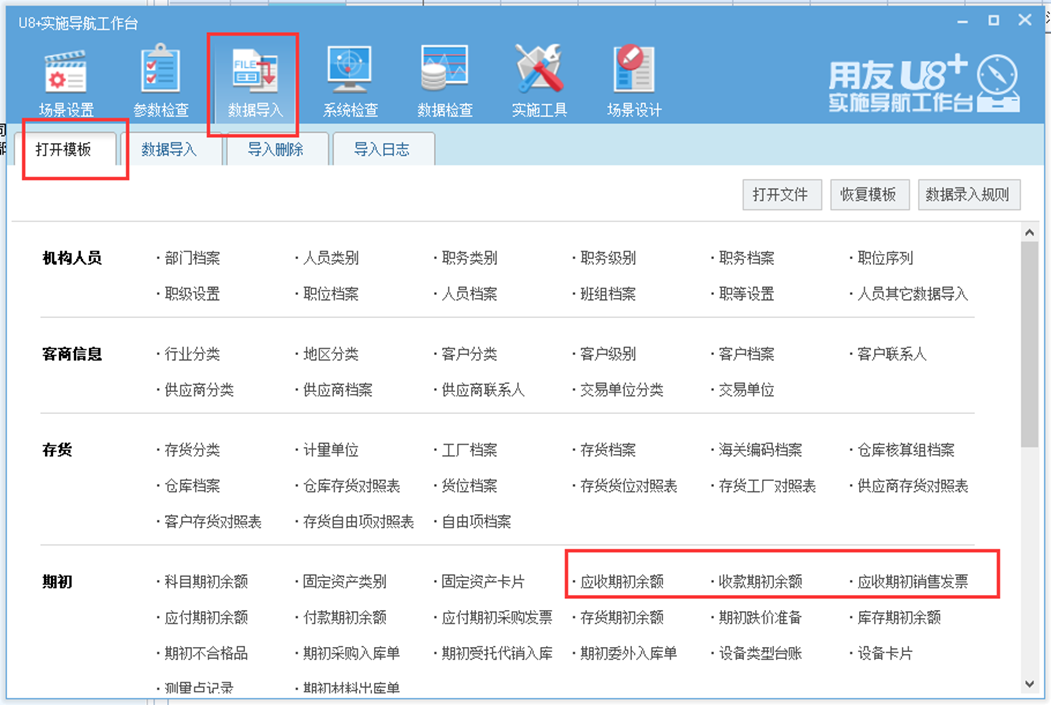
Task: Open the 科目期初余额 template
Action: 206,582
